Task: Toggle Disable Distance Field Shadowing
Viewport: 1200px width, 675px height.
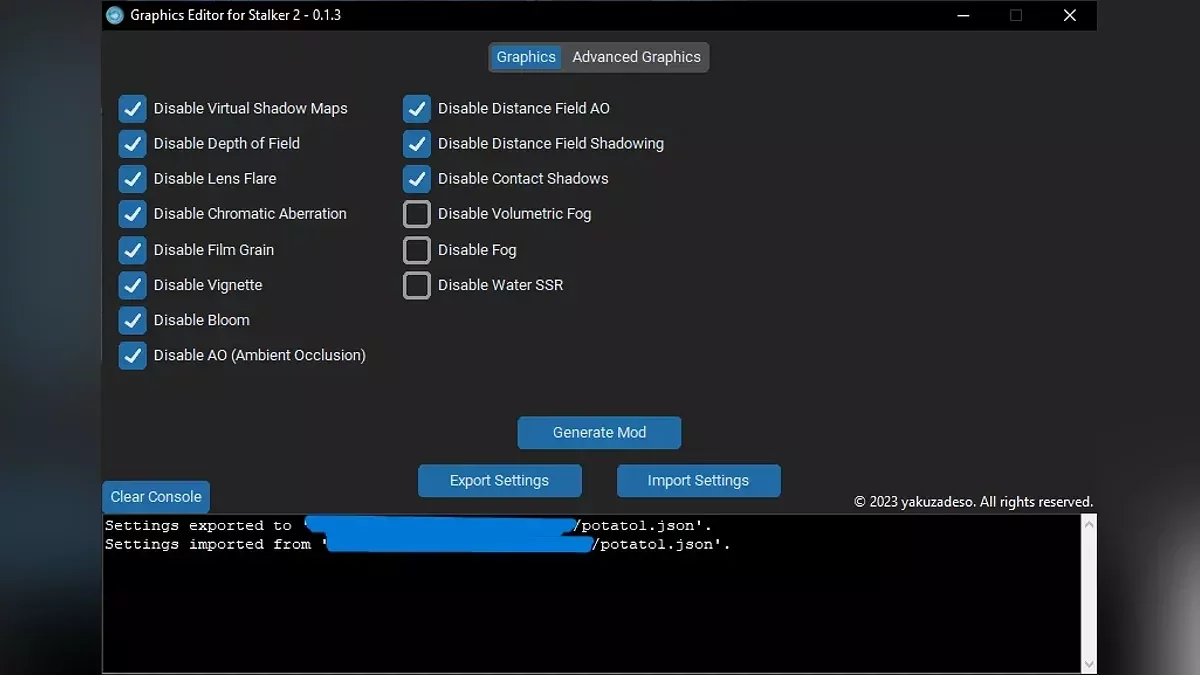Action: 417,143
